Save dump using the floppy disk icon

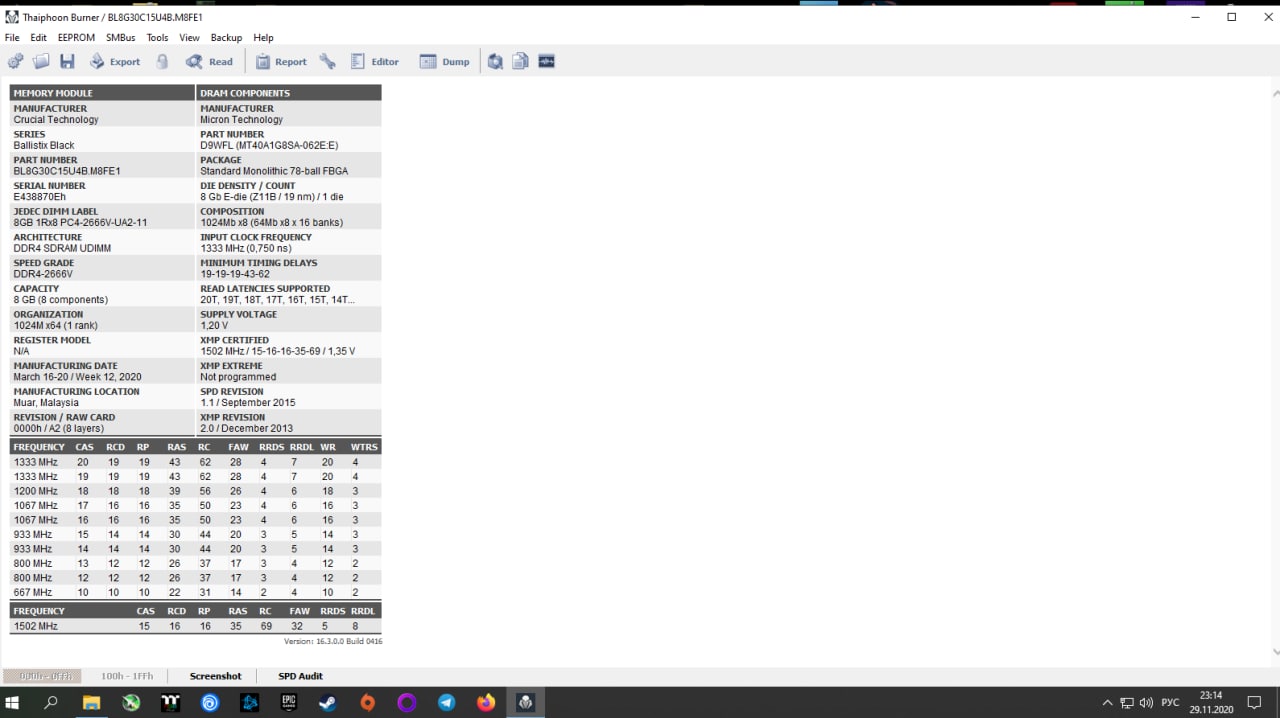67,62
